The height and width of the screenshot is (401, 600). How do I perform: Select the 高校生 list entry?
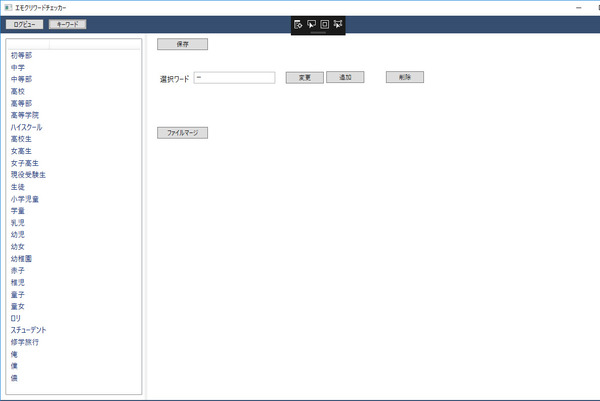tap(21, 139)
